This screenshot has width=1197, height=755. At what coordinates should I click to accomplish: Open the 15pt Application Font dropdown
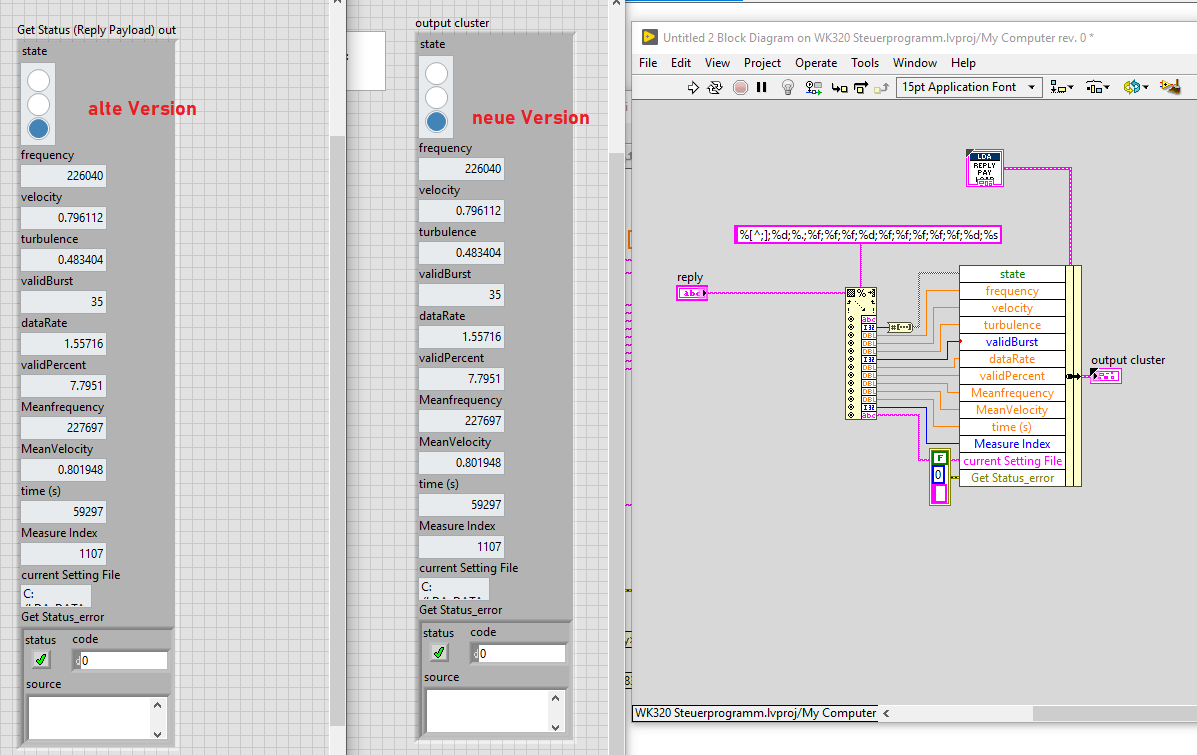click(x=968, y=88)
